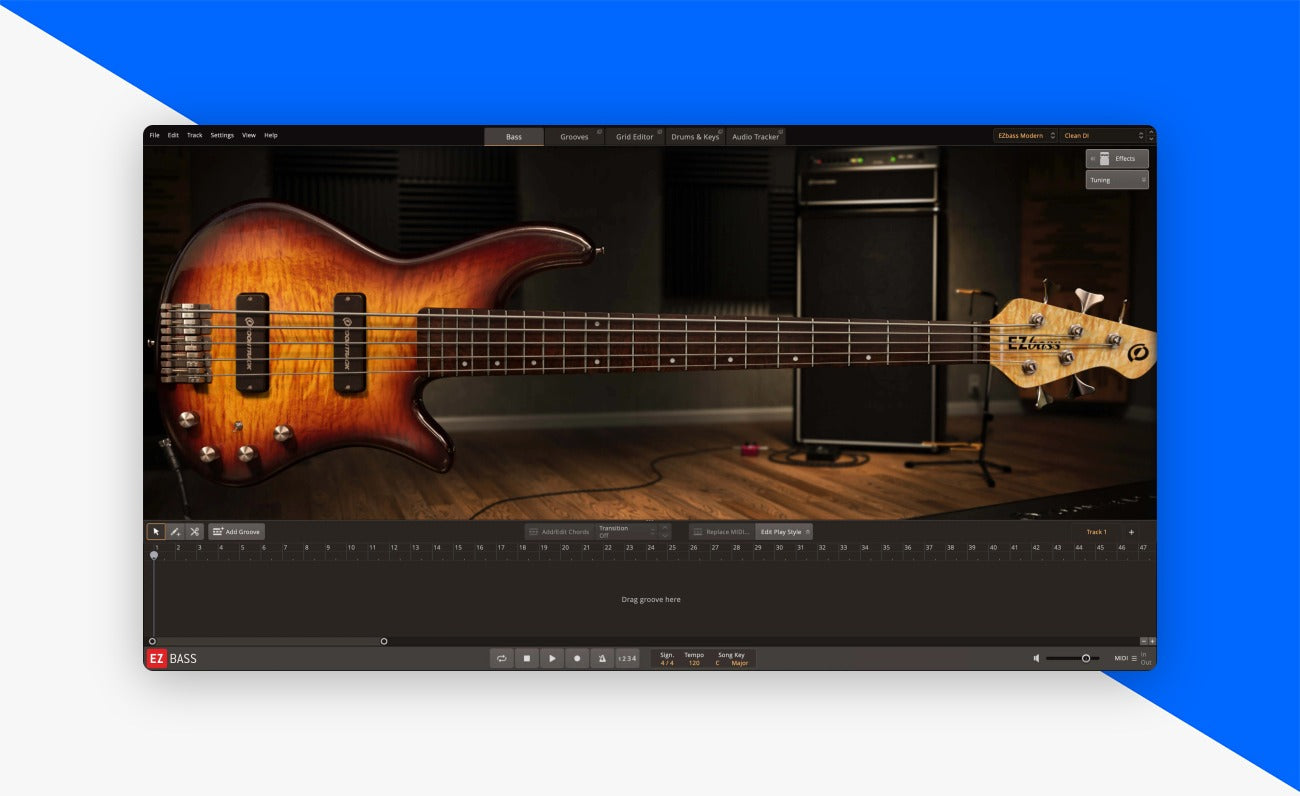Click the Replace MIDI button
Viewport: 1300px width, 796px height.
pyautogui.click(x=721, y=532)
